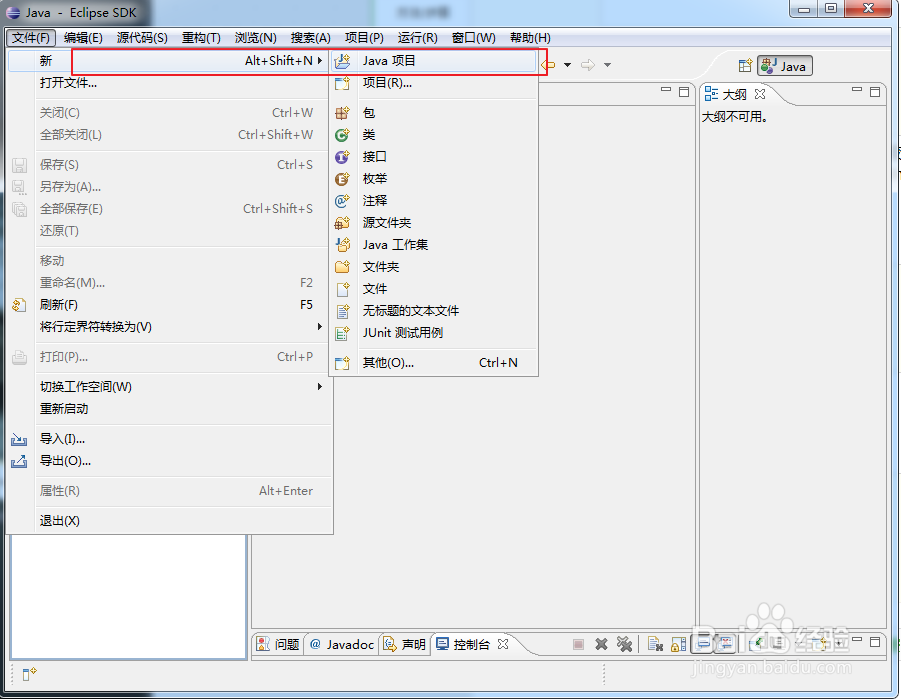Open the 帮助(H) menu
Screen dimensions: 901x699
click(x=530, y=38)
